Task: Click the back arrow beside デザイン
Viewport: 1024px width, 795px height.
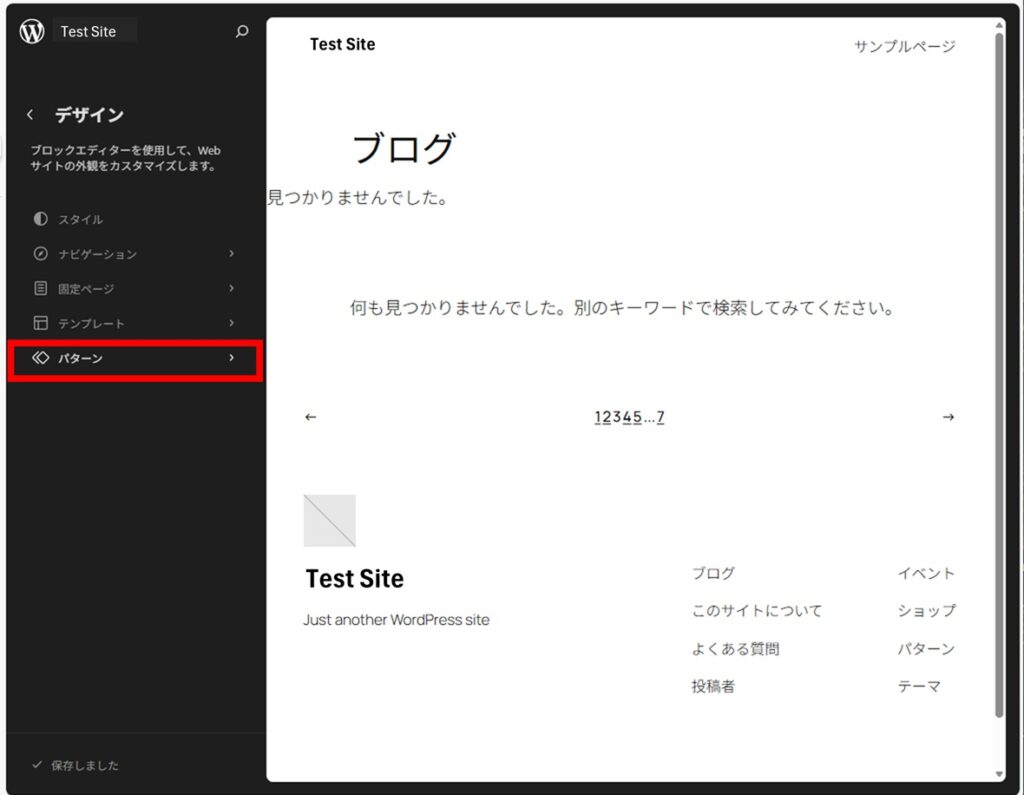Action: point(30,115)
